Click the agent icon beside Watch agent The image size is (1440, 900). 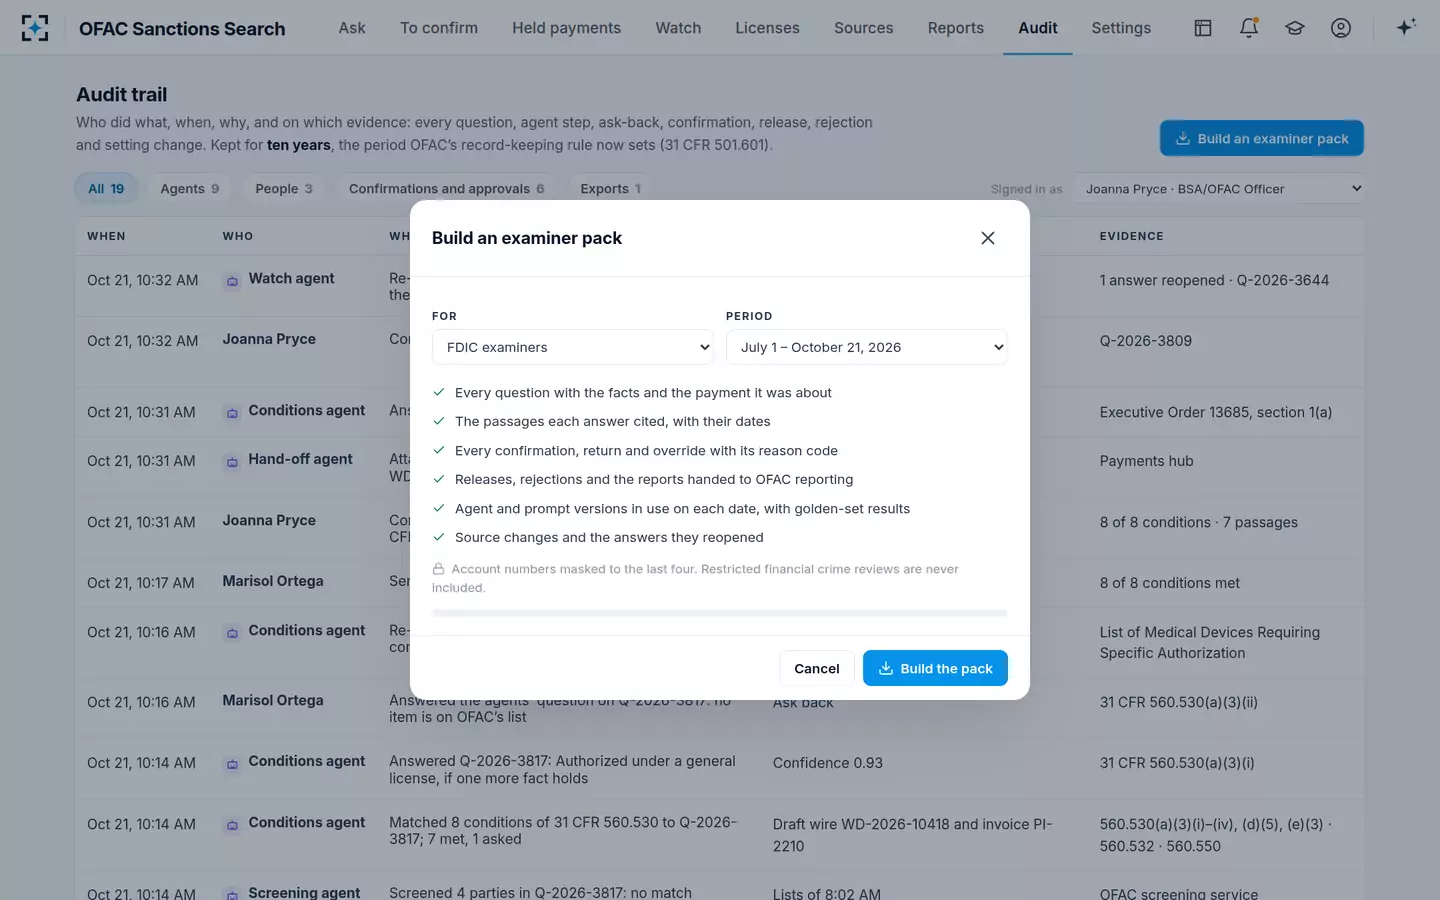coord(232,281)
